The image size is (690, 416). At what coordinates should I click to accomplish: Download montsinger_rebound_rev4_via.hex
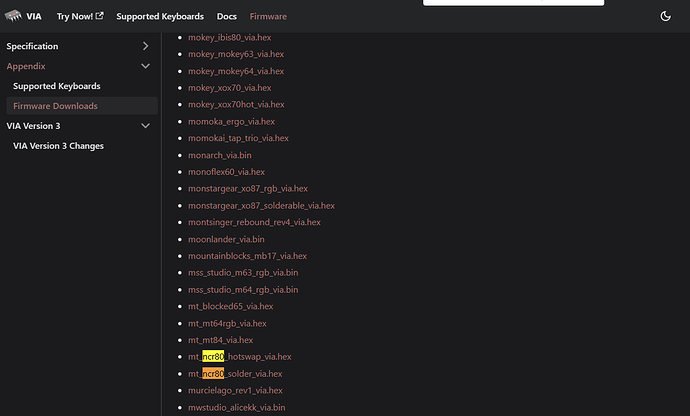[x=254, y=222]
